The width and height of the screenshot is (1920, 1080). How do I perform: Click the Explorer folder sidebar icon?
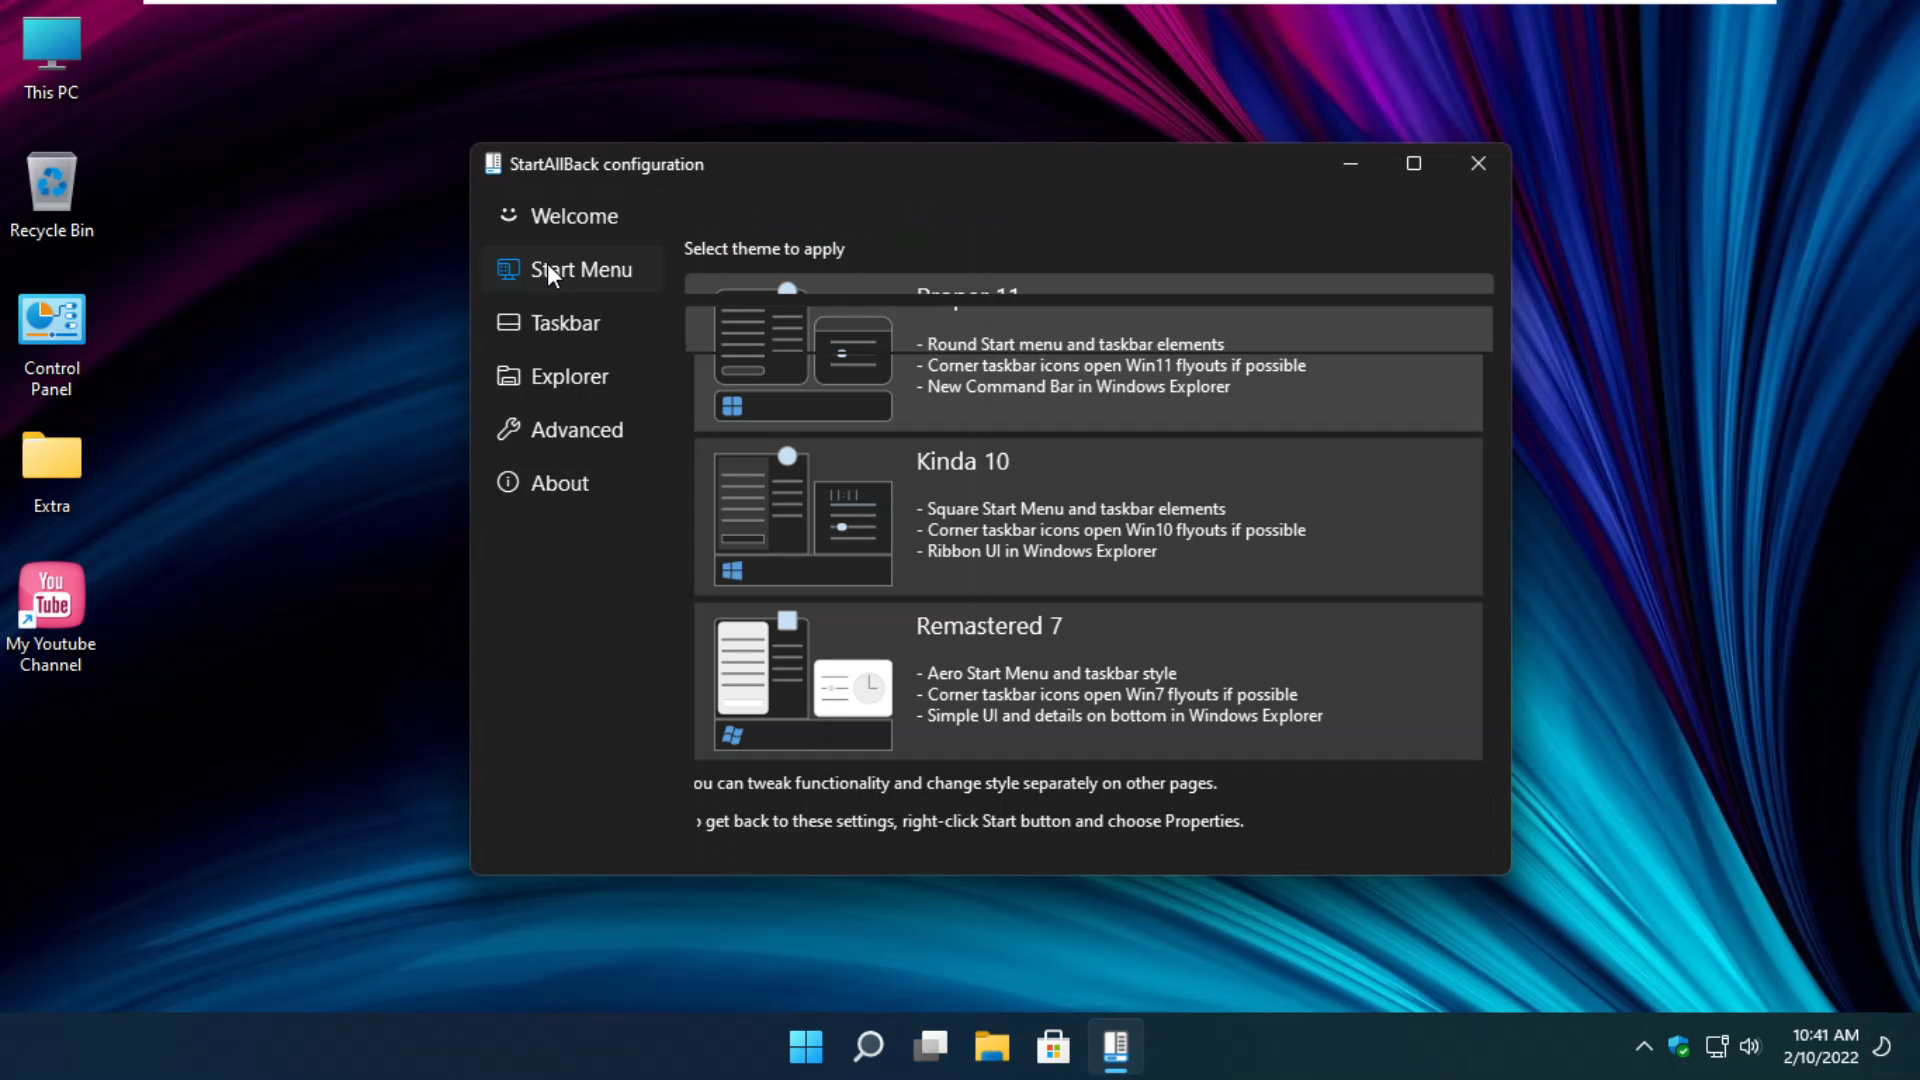(x=508, y=376)
